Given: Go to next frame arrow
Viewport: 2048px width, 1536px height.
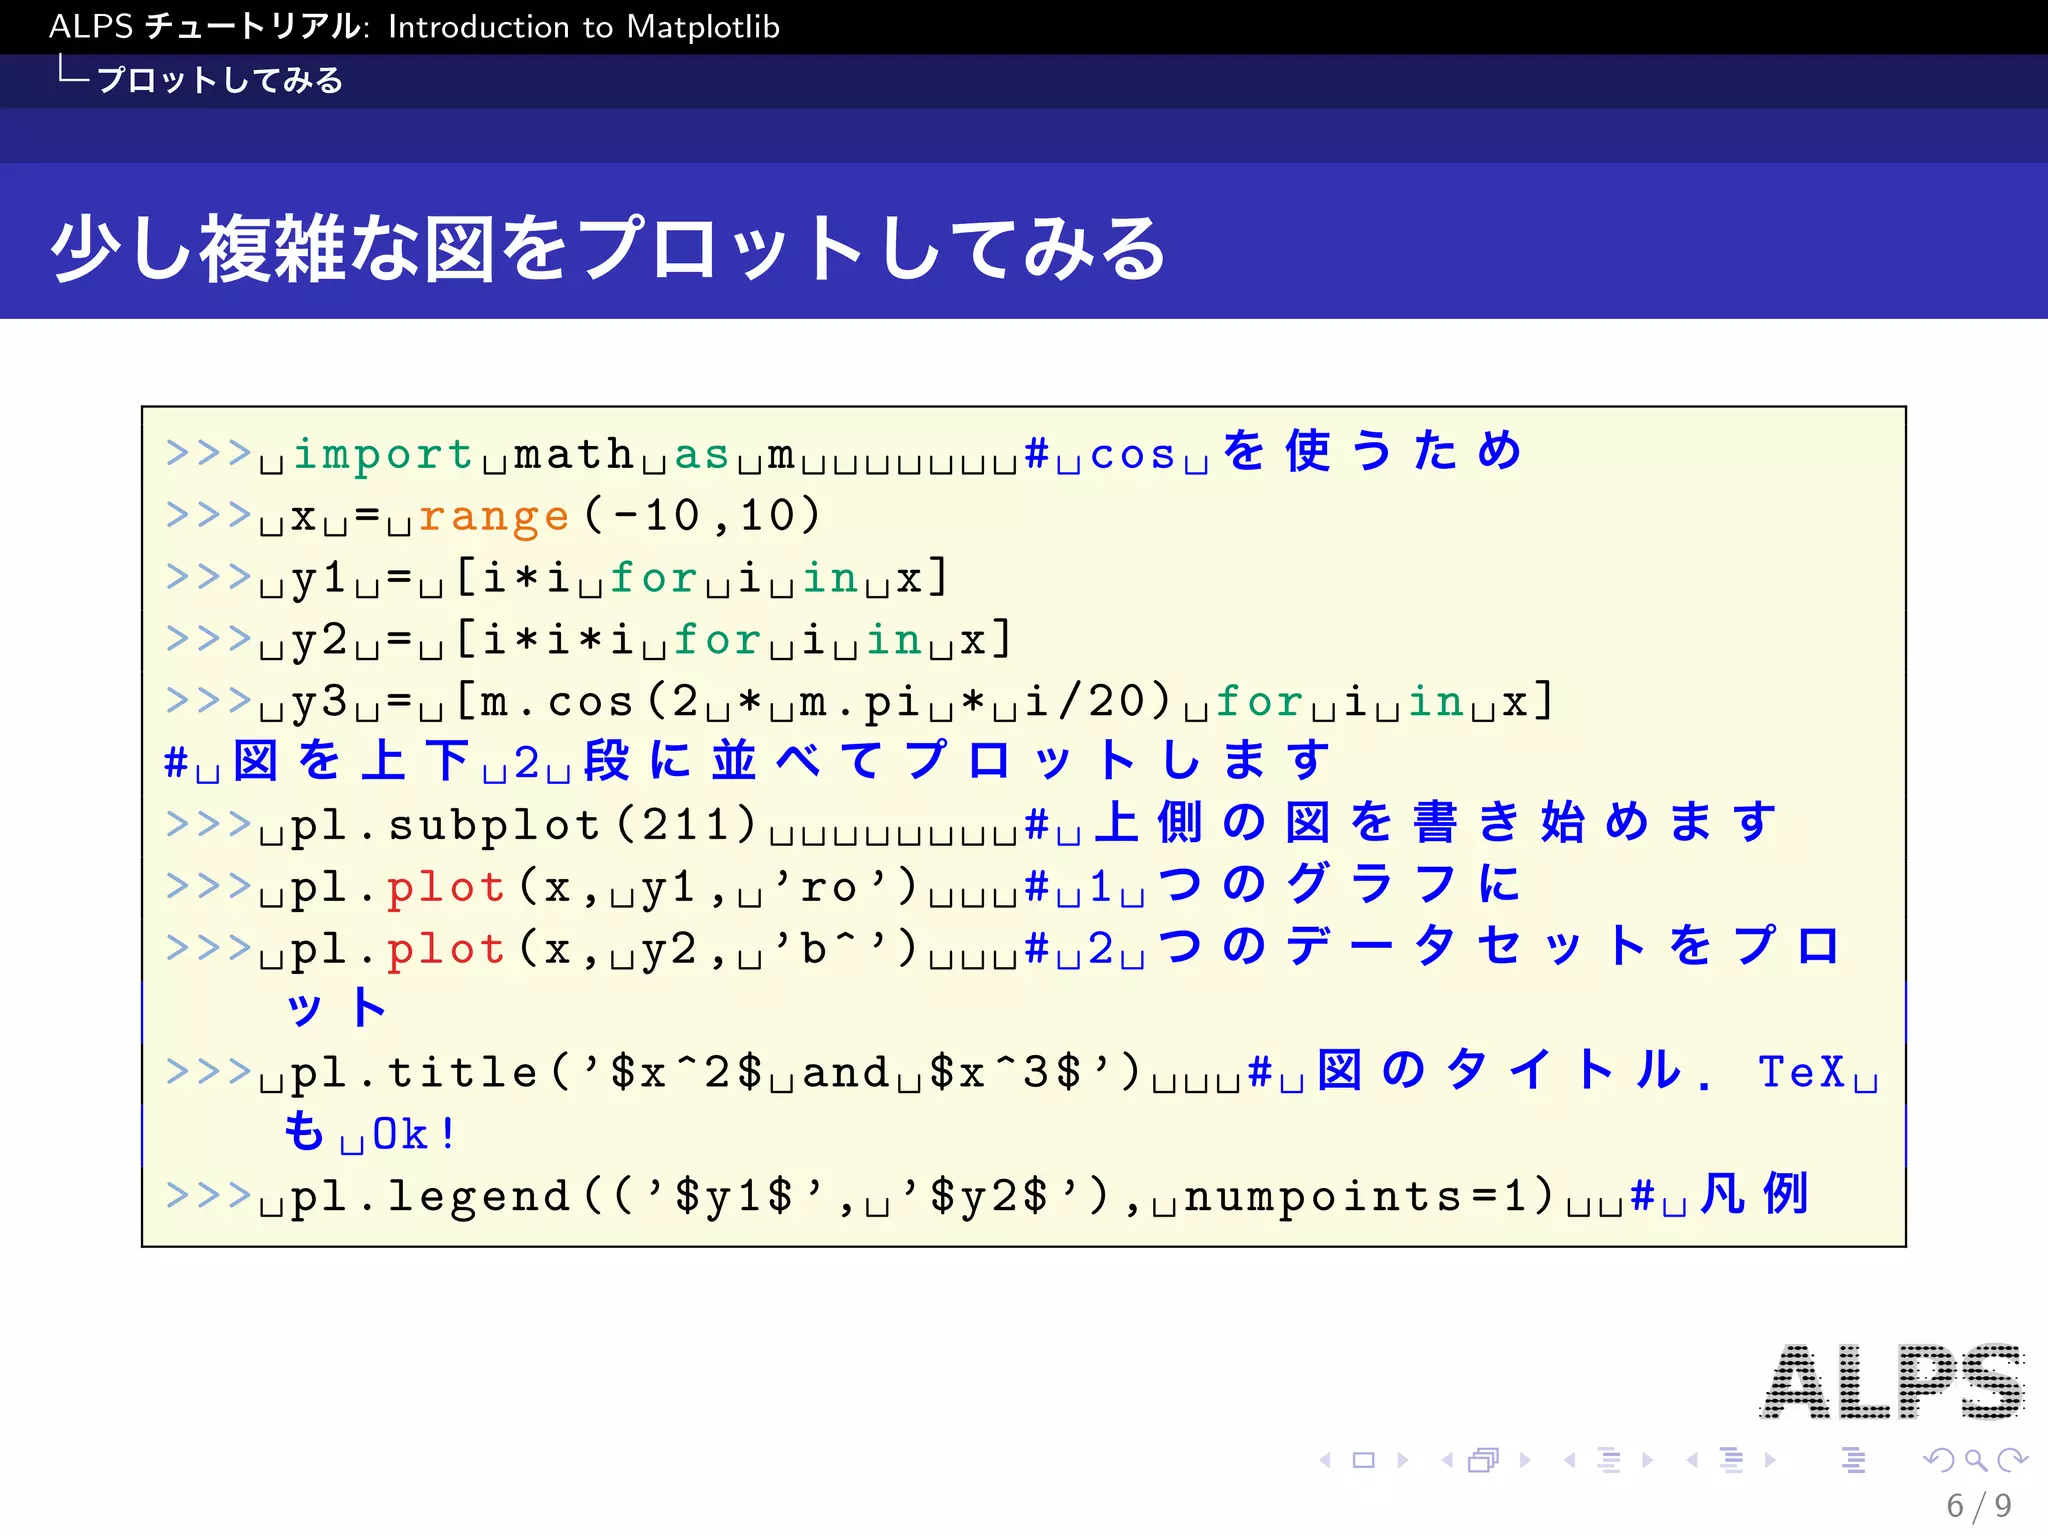Looking at the screenshot, I should pyautogui.click(x=1525, y=1460).
